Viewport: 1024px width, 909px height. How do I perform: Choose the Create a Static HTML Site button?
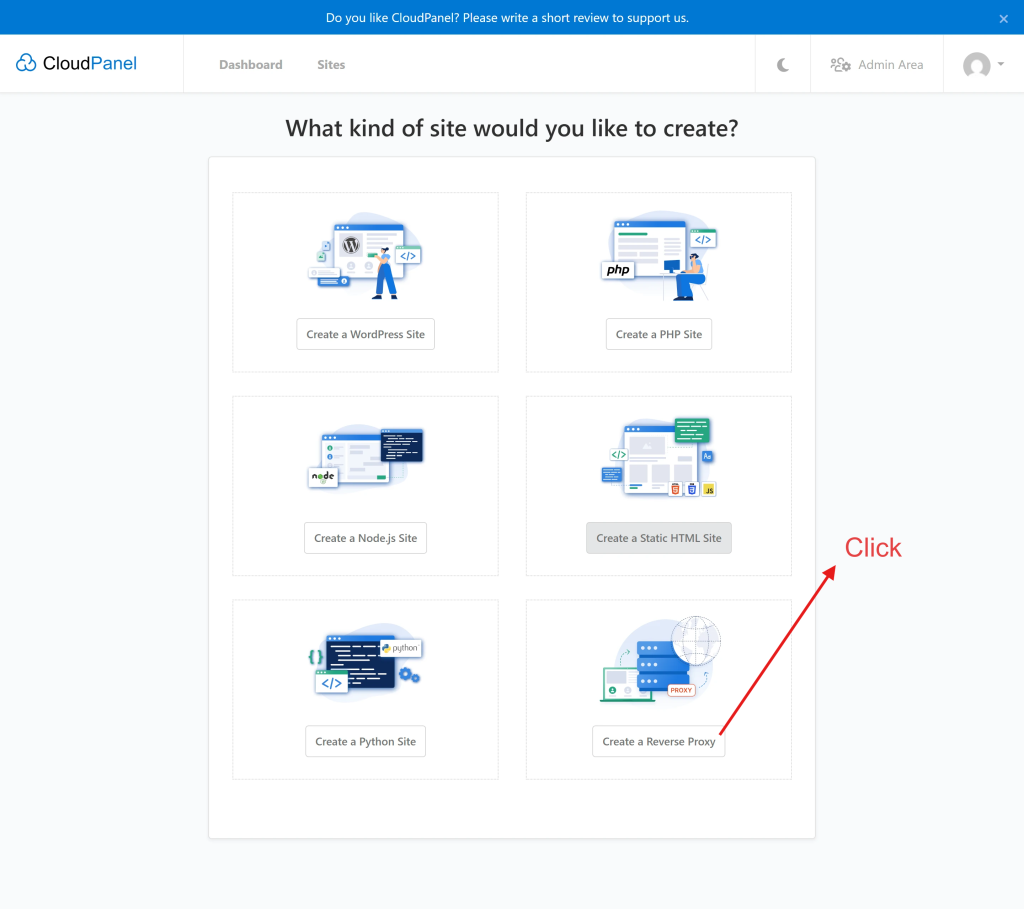point(658,538)
